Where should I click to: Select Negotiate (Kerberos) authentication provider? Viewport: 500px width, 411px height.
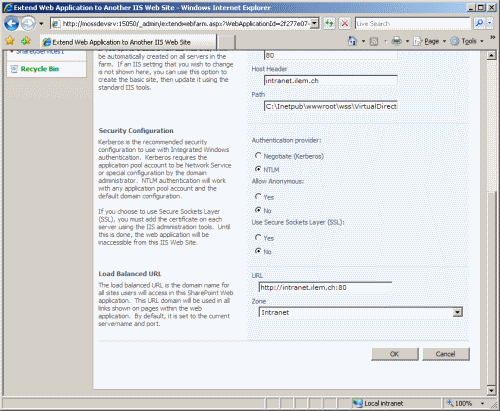point(258,156)
